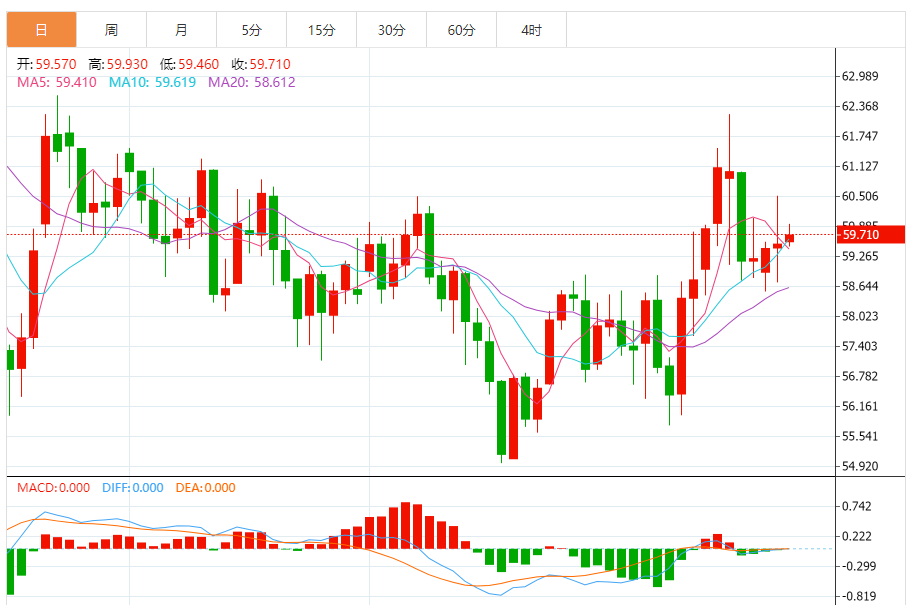The height and width of the screenshot is (605, 920).
Task: Click the MA20 moving average label
Action: click(x=251, y=82)
